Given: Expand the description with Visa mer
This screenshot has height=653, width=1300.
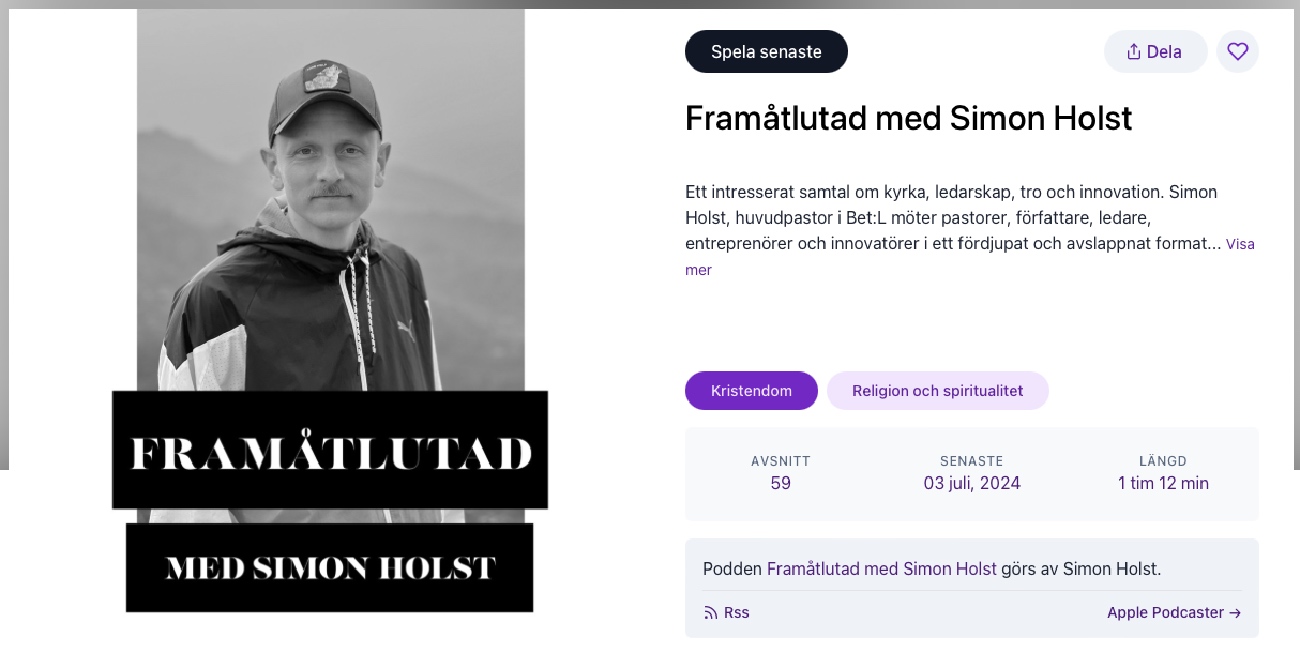Looking at the screenshot, I should pyautogui.click(x=1239, y=245).
